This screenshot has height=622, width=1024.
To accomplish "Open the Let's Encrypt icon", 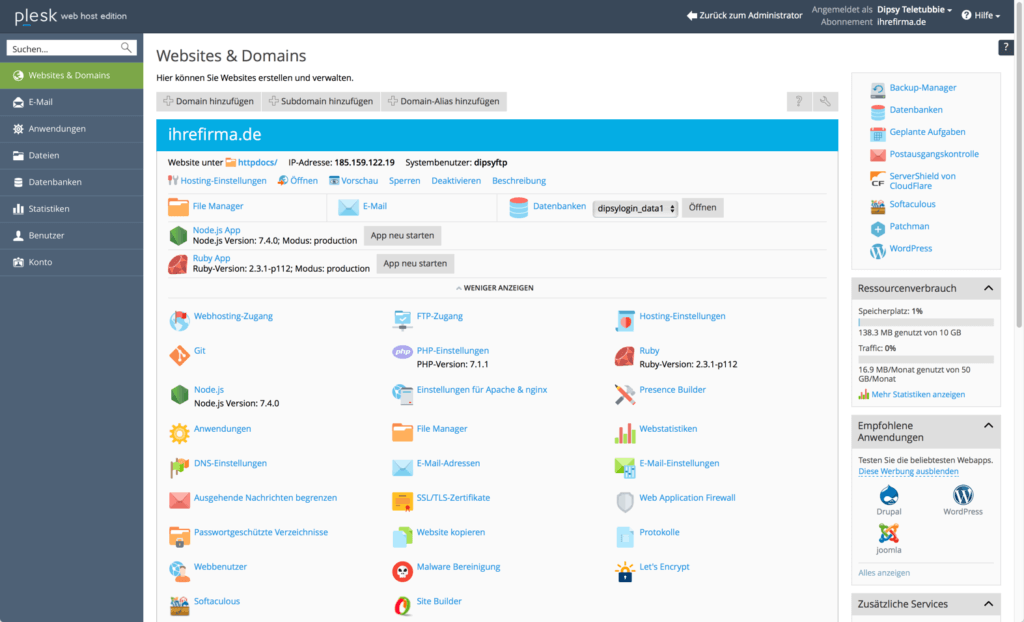I will pos(624,571).
